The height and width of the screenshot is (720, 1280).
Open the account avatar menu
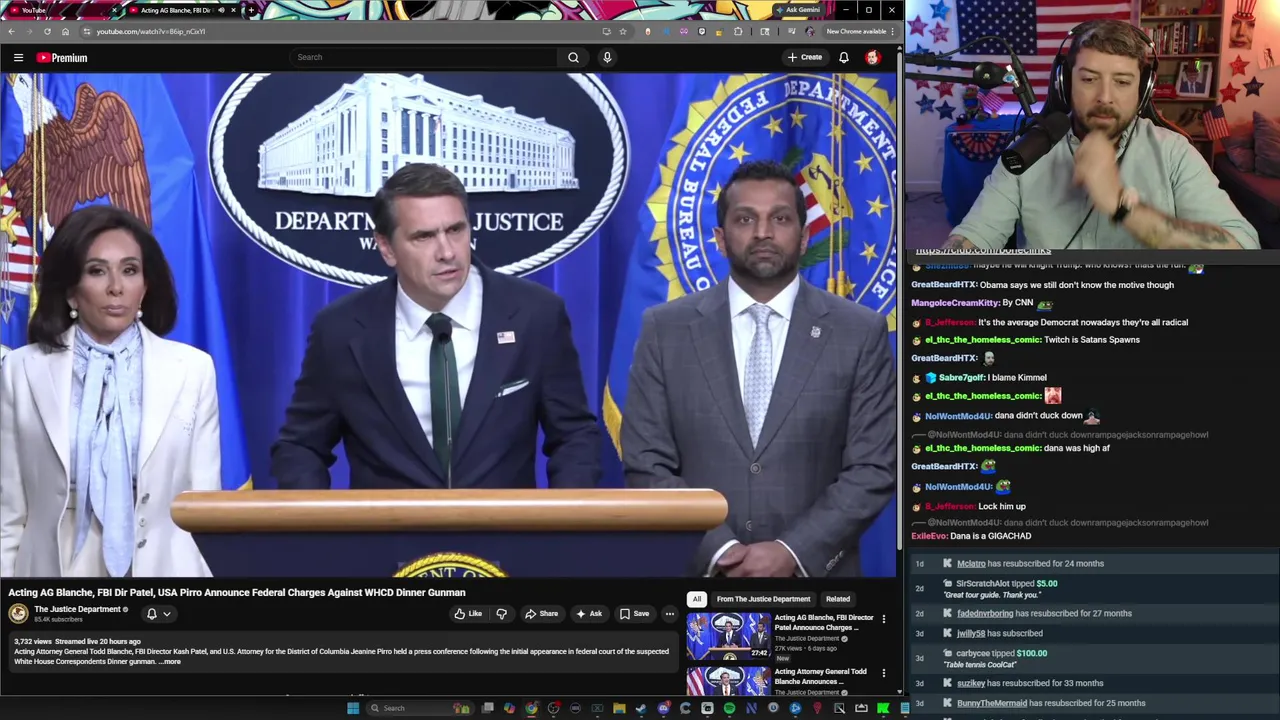873,57
